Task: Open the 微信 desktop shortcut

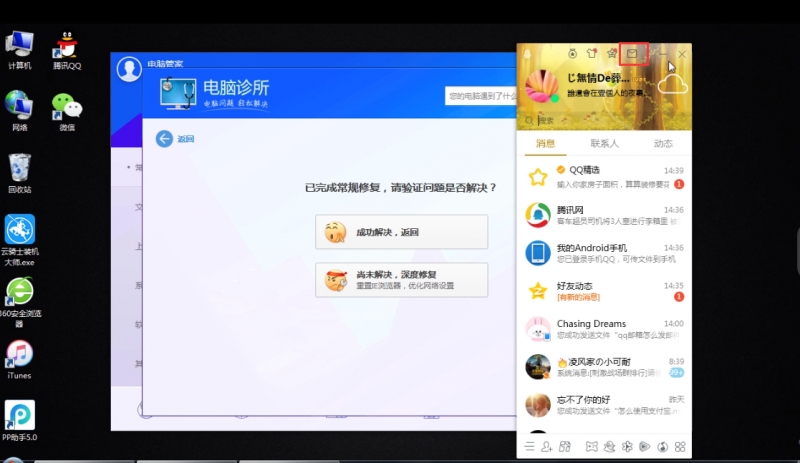Action: [x=67, y=112]
